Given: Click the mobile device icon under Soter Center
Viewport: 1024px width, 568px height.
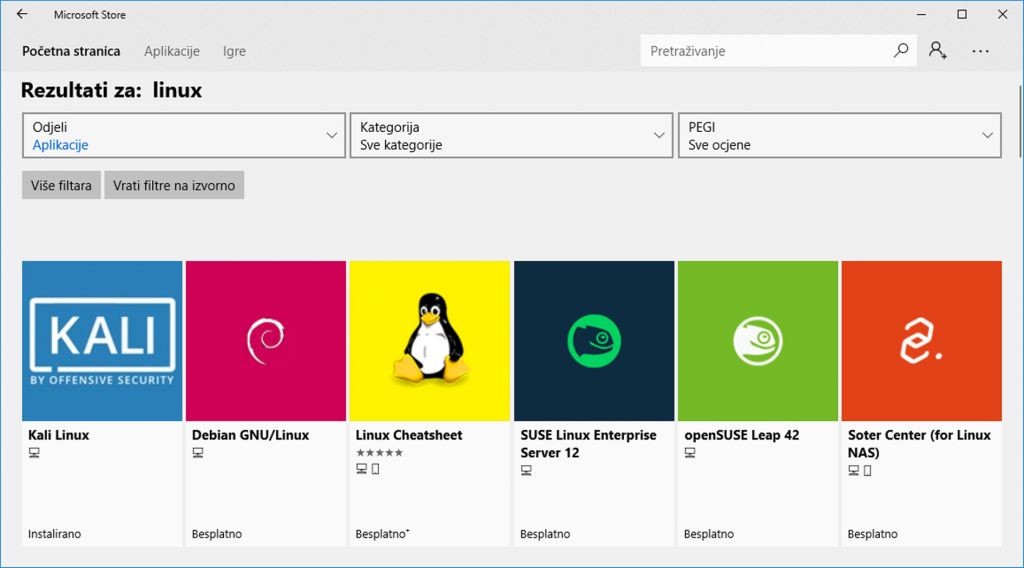Looking at the screenshot, I should pos(867,470).
